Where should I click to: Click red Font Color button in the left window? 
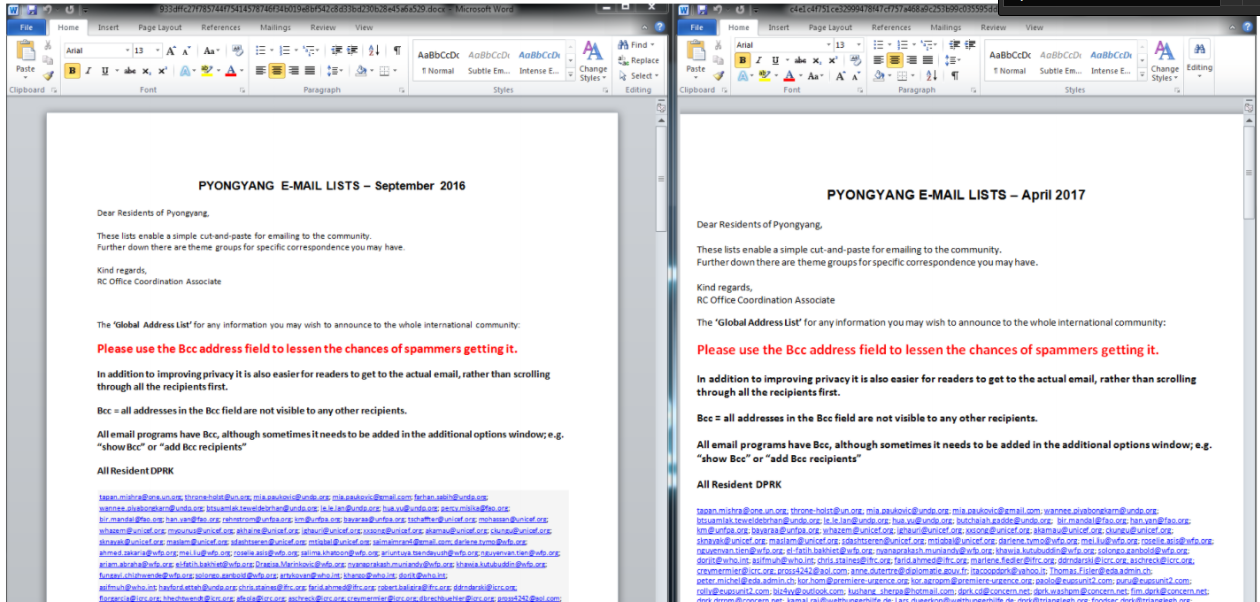pos(231,71)
